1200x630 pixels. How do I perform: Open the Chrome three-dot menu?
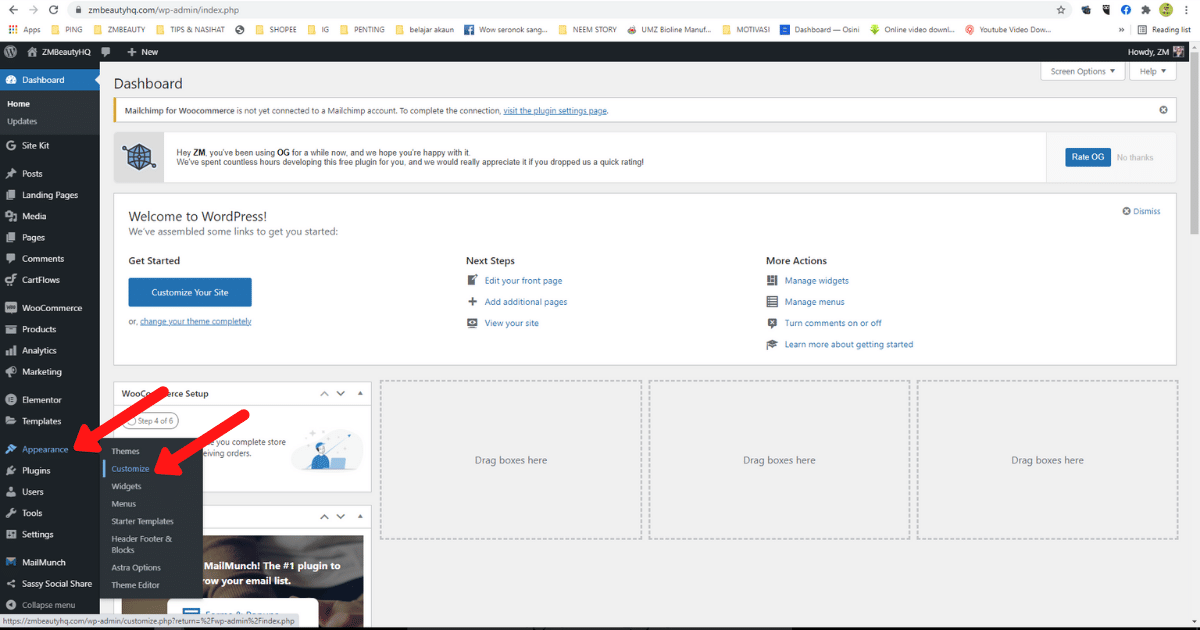(1188, 9)
